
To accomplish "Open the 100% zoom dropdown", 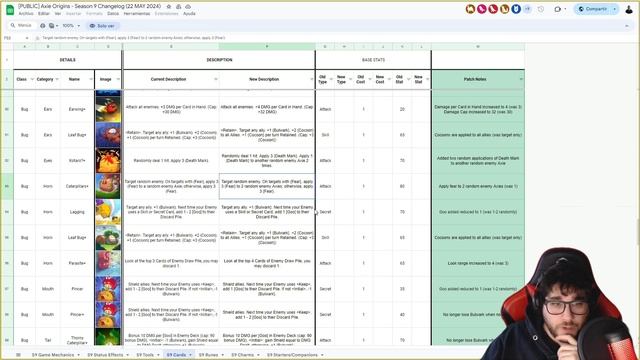I will click(x=71, y=25).
